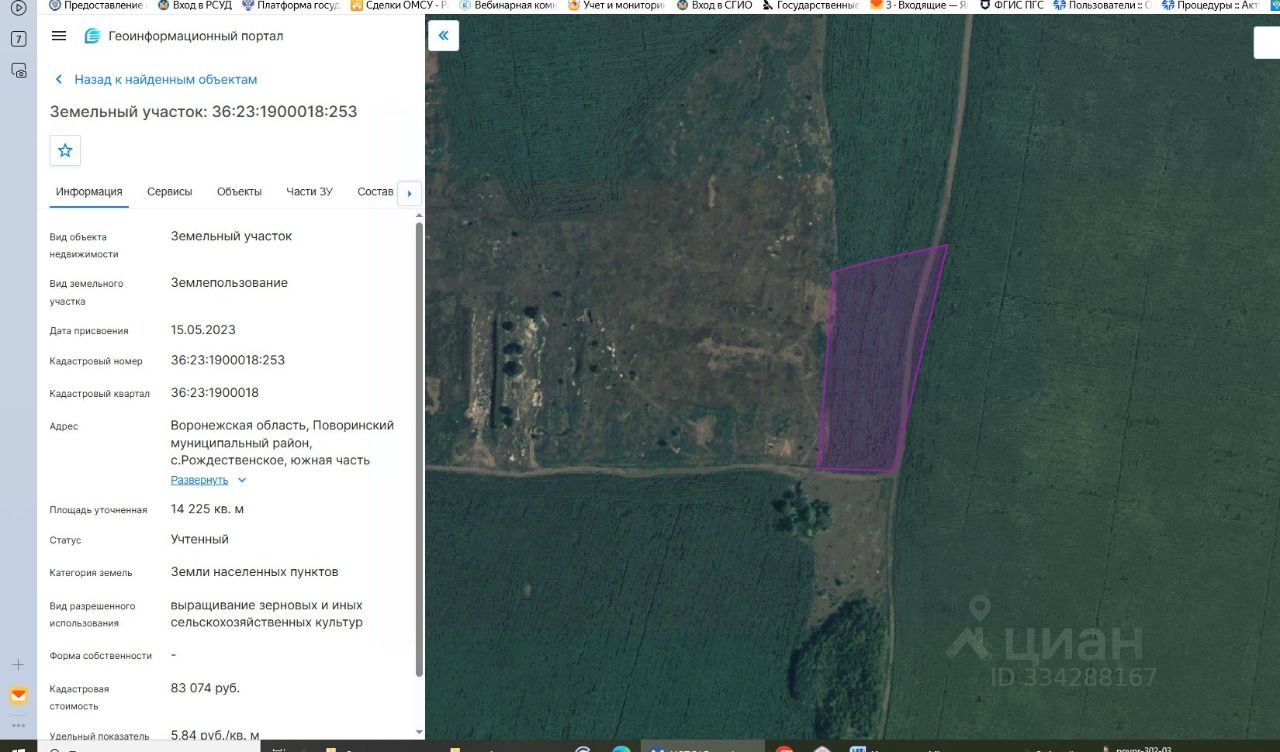Image resolution: width=1280 pixels, height=752 pixels.
Task: Open the orange mail icon in browser sidebar
Action: (x=18, y=695)
